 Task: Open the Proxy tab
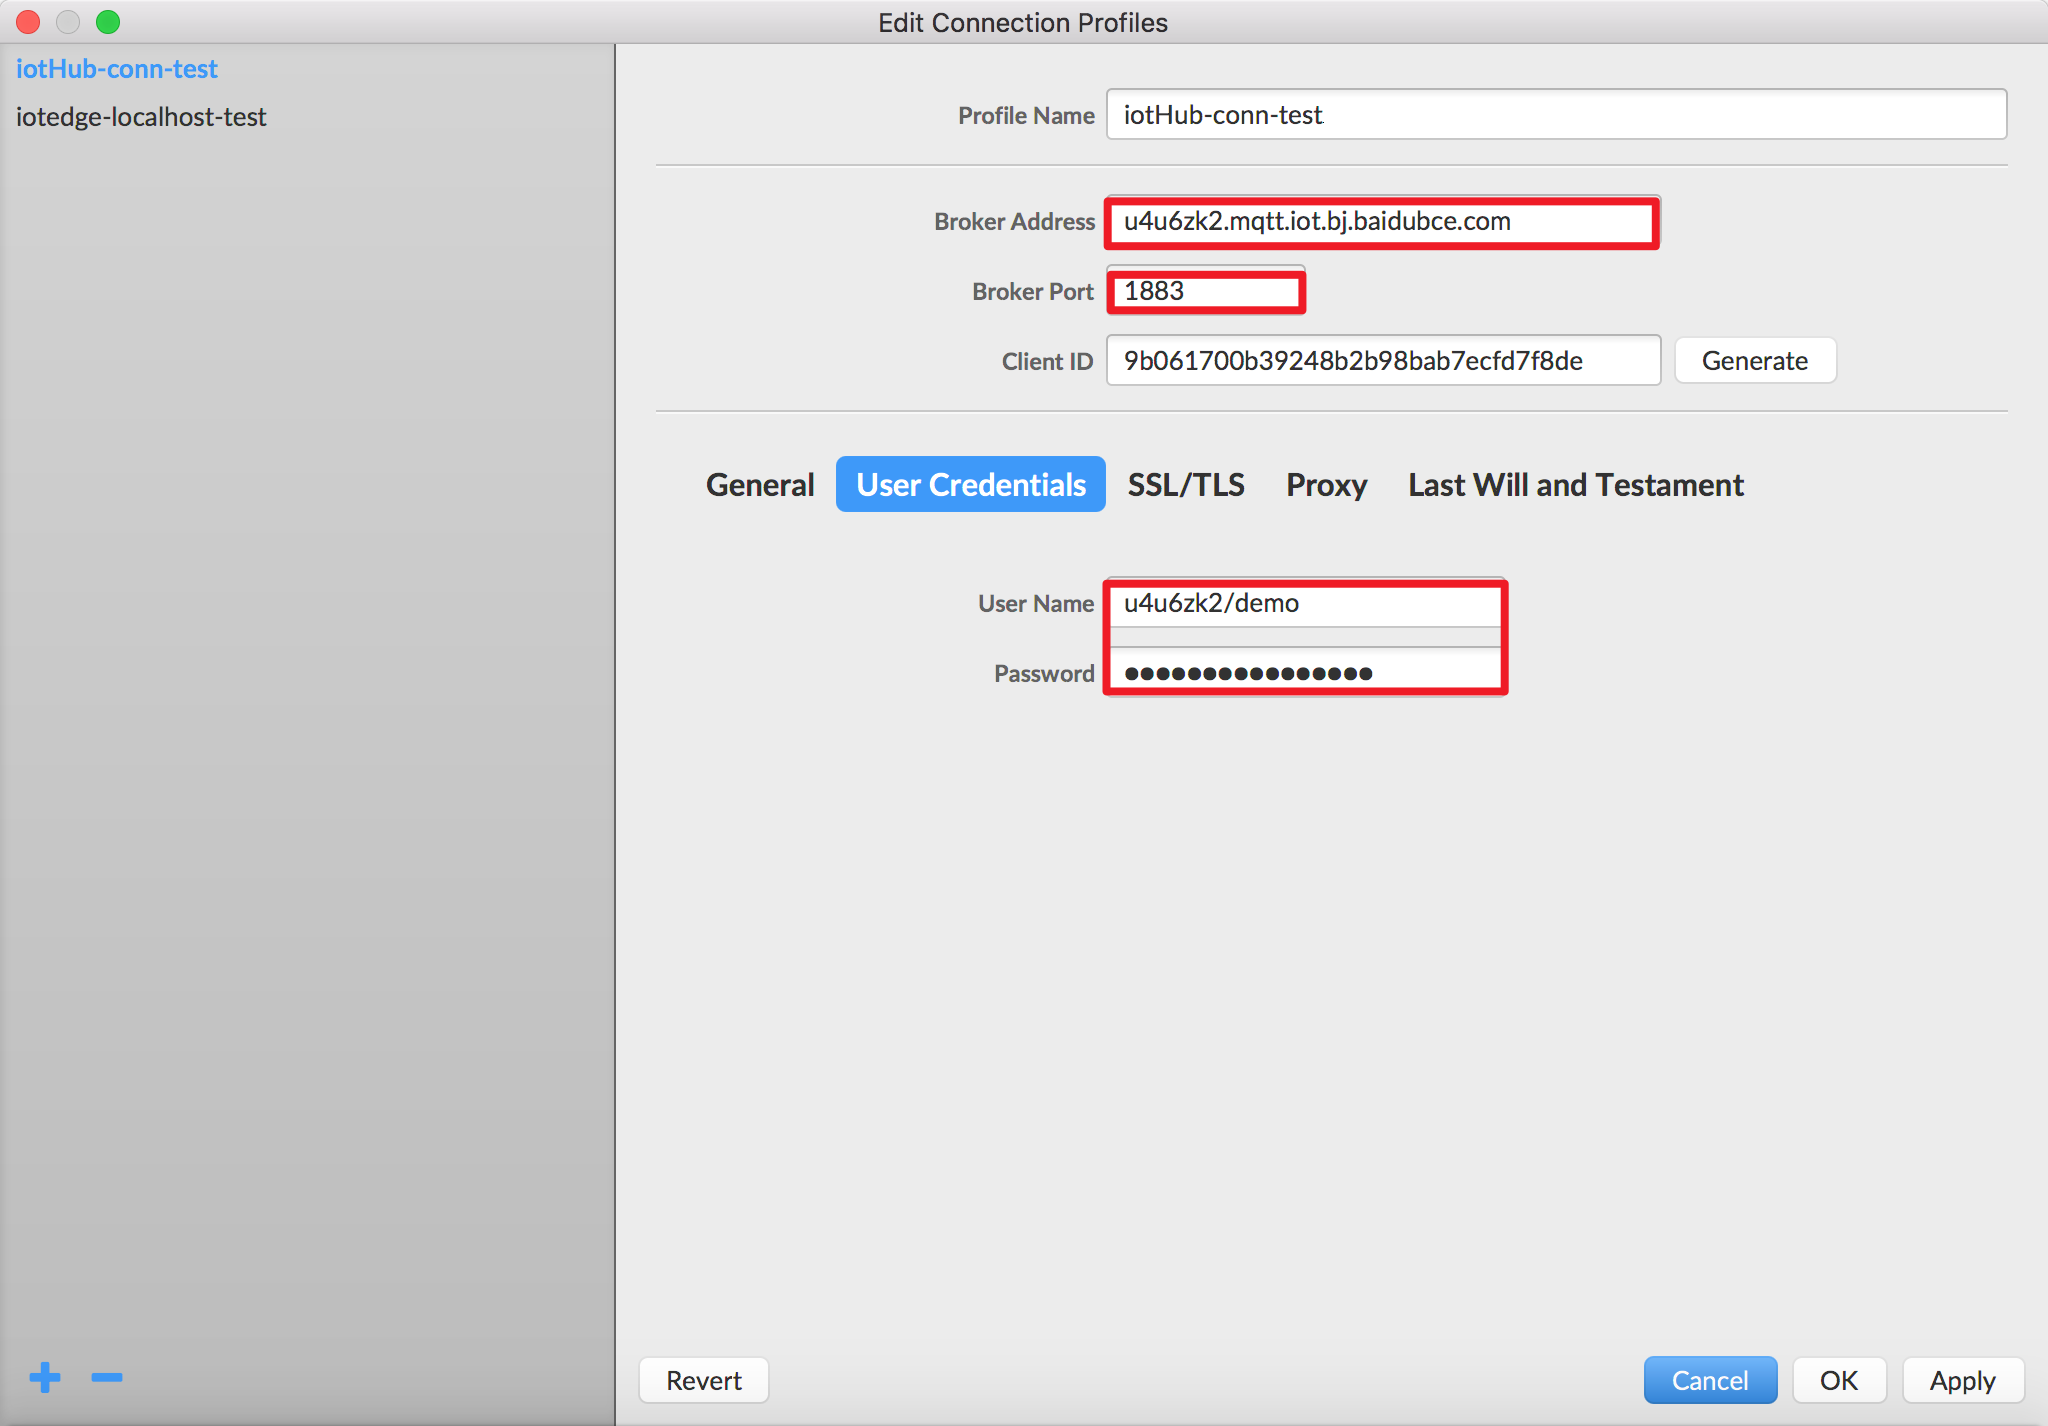click(x=1326, y=485)
